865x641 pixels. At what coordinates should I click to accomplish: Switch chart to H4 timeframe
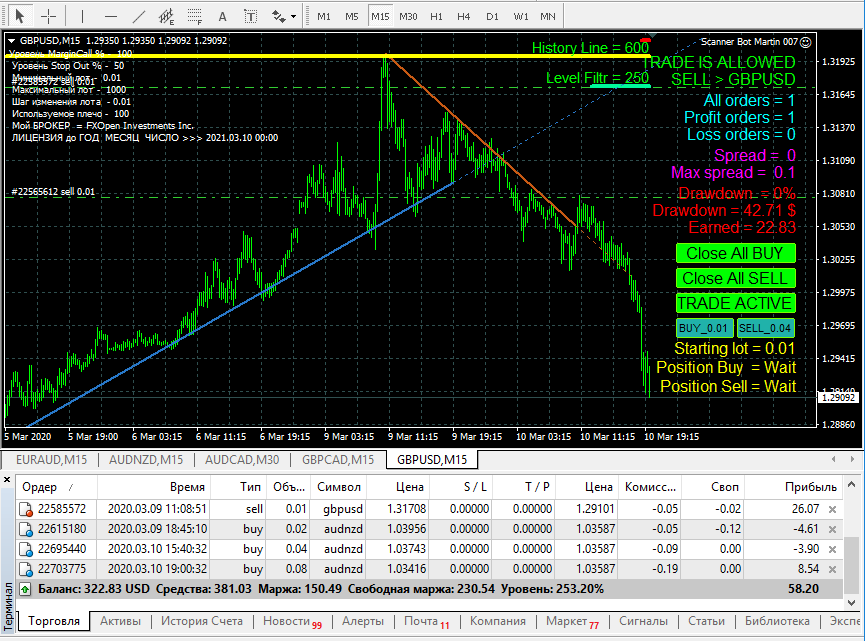point(463,17)
